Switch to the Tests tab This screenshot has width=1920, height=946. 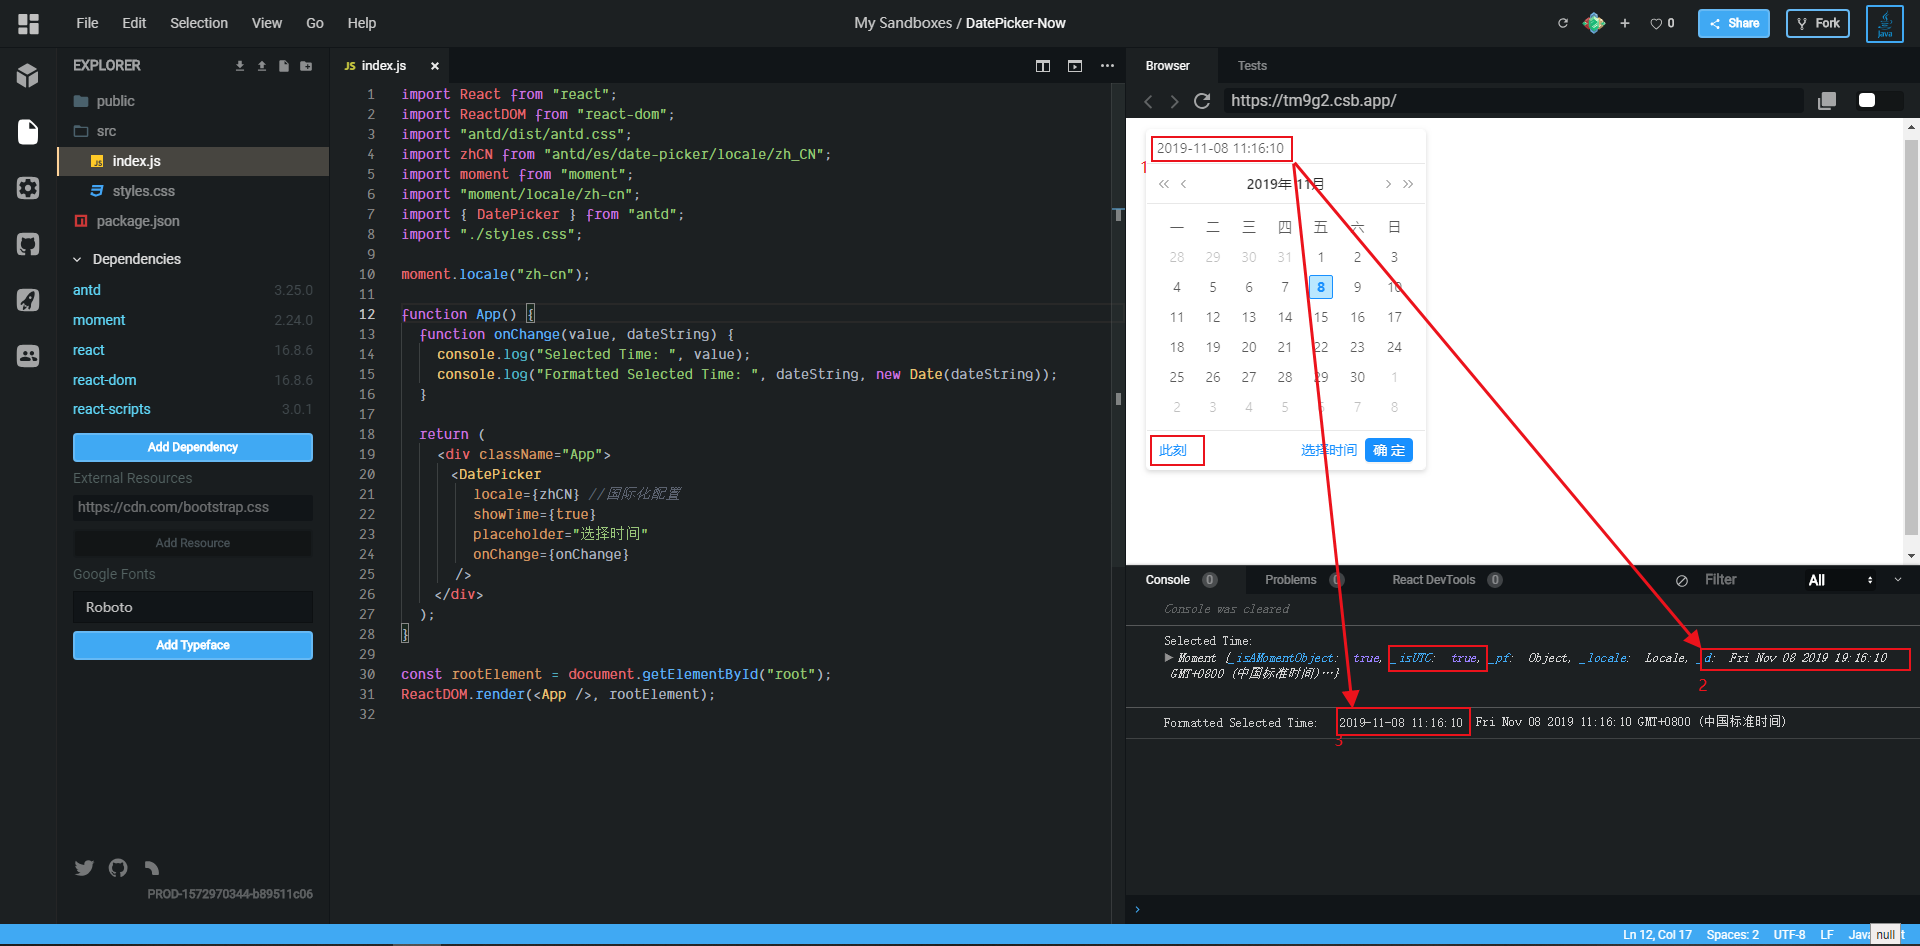click(x=1251, y=66)
